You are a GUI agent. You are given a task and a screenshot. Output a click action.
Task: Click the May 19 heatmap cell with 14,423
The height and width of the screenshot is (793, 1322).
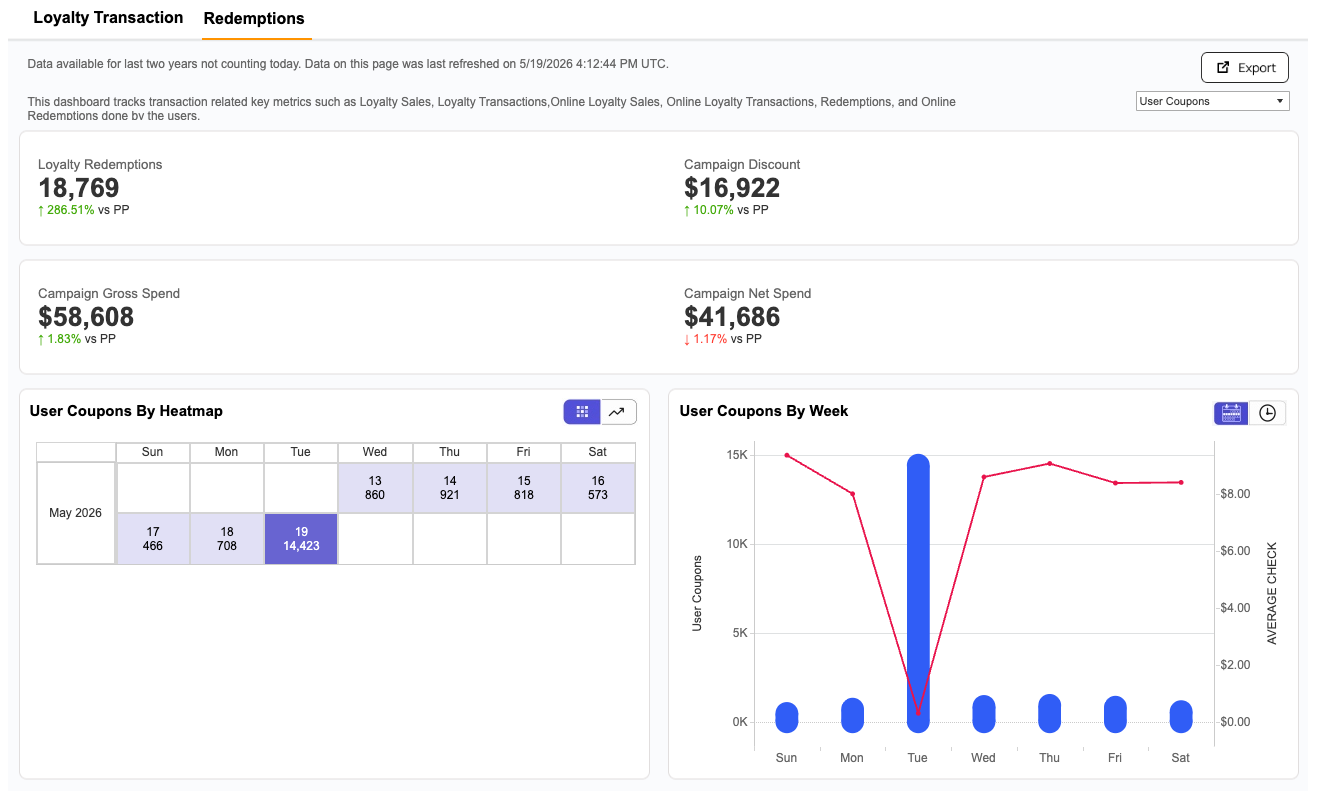pyautogui.click(x=301, y=539)
